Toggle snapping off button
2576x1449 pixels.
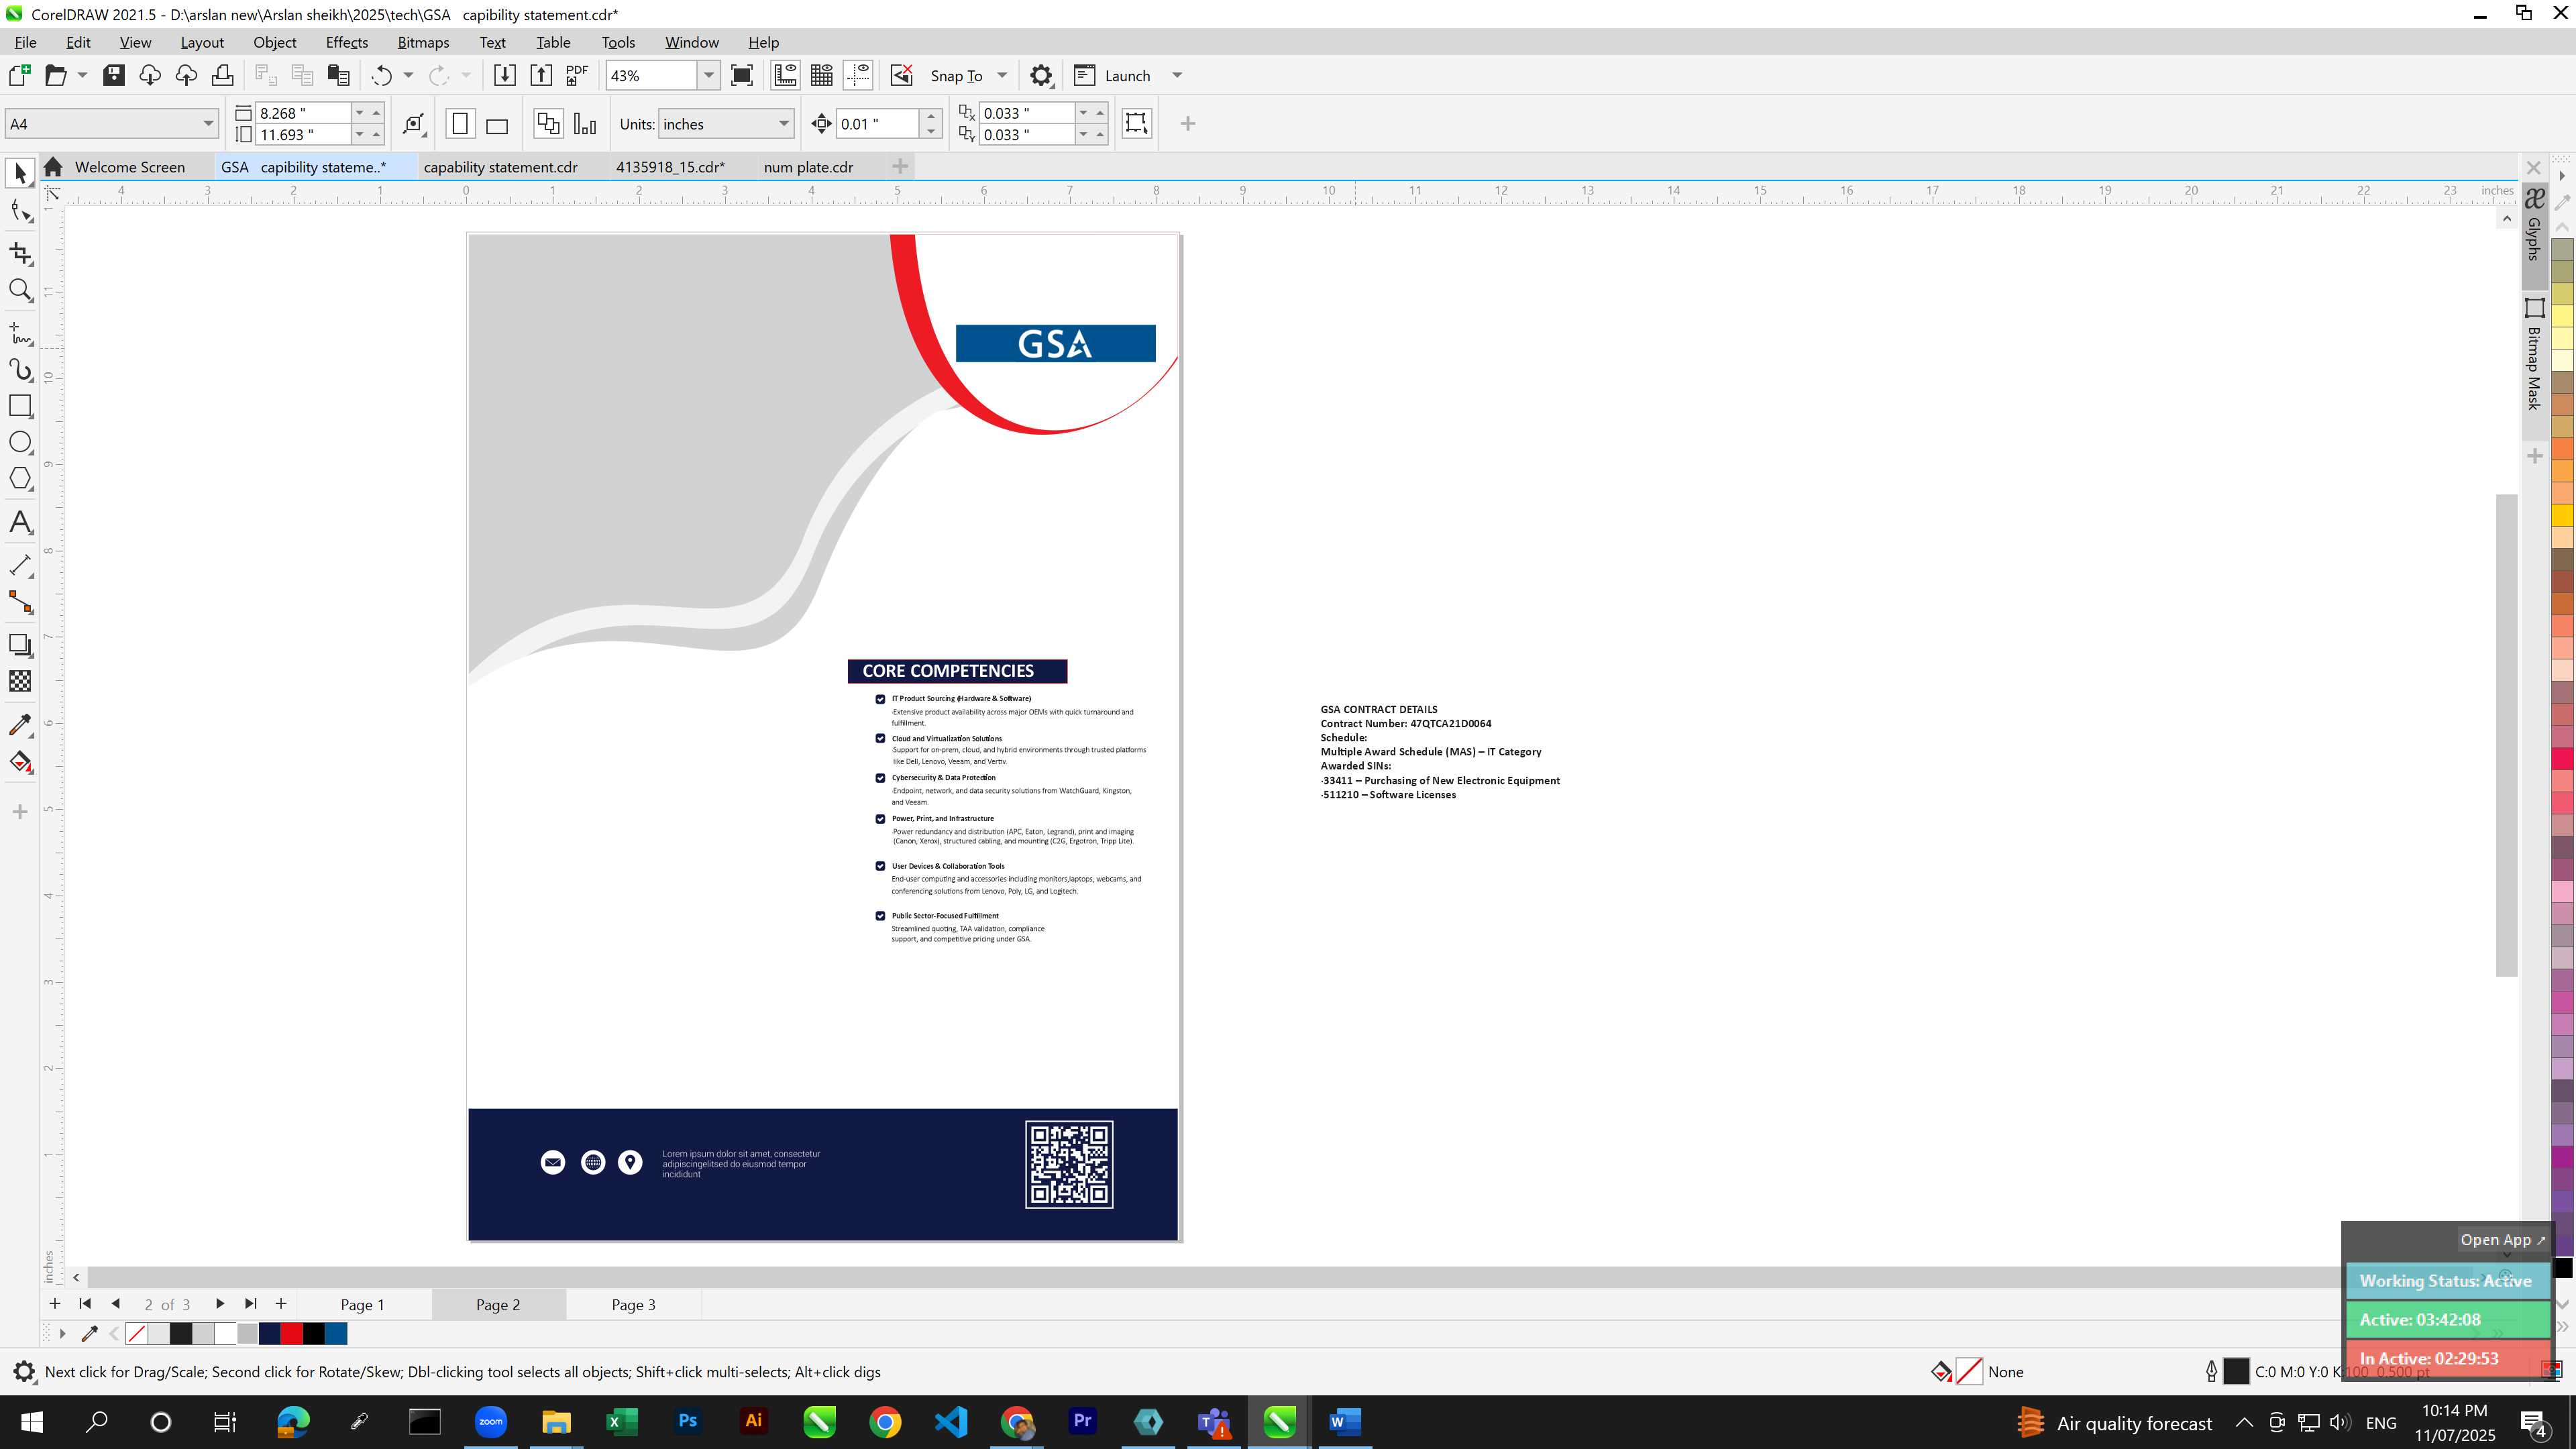coord(901,75)
